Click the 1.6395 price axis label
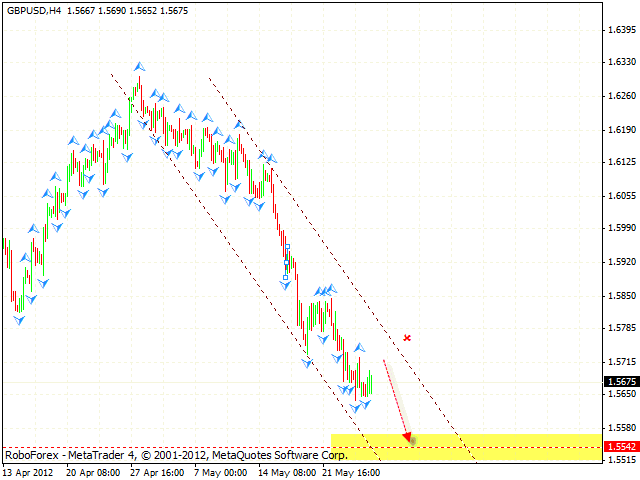Screen dimensions: 640x480 click(x=622, y=29)
